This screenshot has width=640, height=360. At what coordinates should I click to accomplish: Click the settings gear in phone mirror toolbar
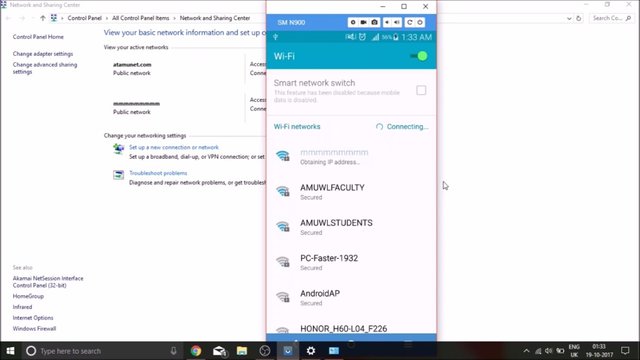[353, 22]
